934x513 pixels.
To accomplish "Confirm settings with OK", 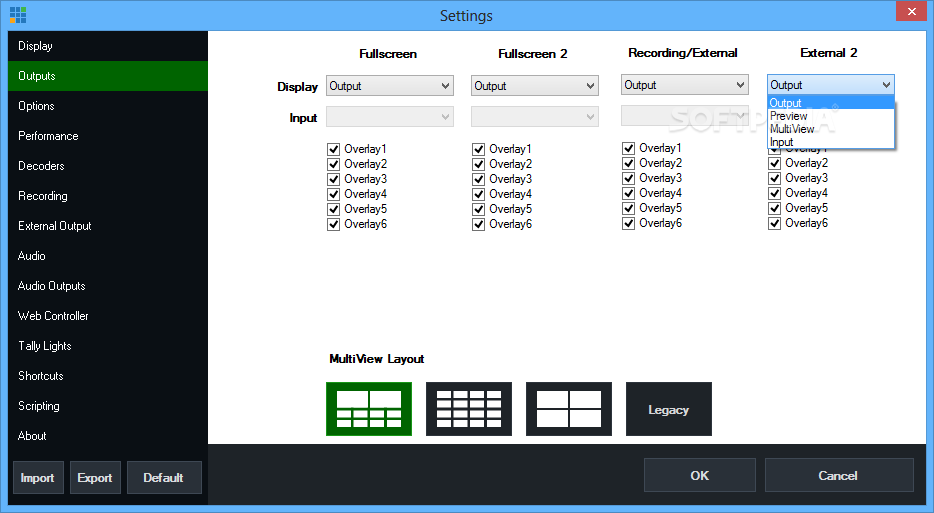I will click(x=700, y=475).
